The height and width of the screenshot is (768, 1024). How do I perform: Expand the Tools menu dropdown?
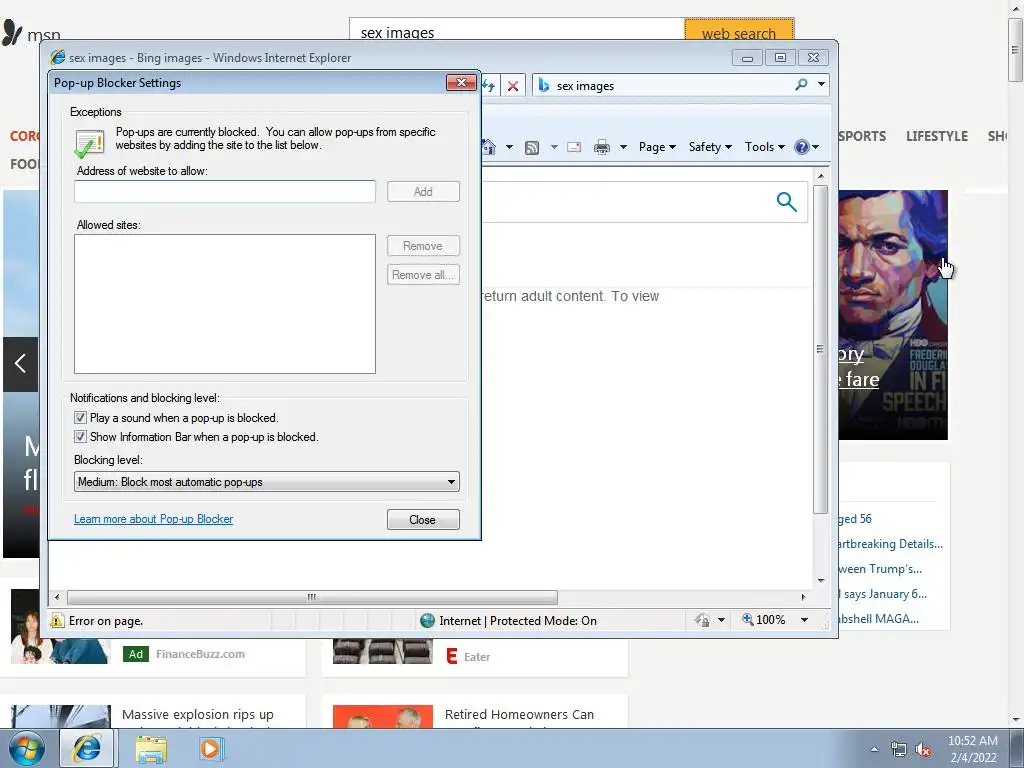(x=765, y=147)
